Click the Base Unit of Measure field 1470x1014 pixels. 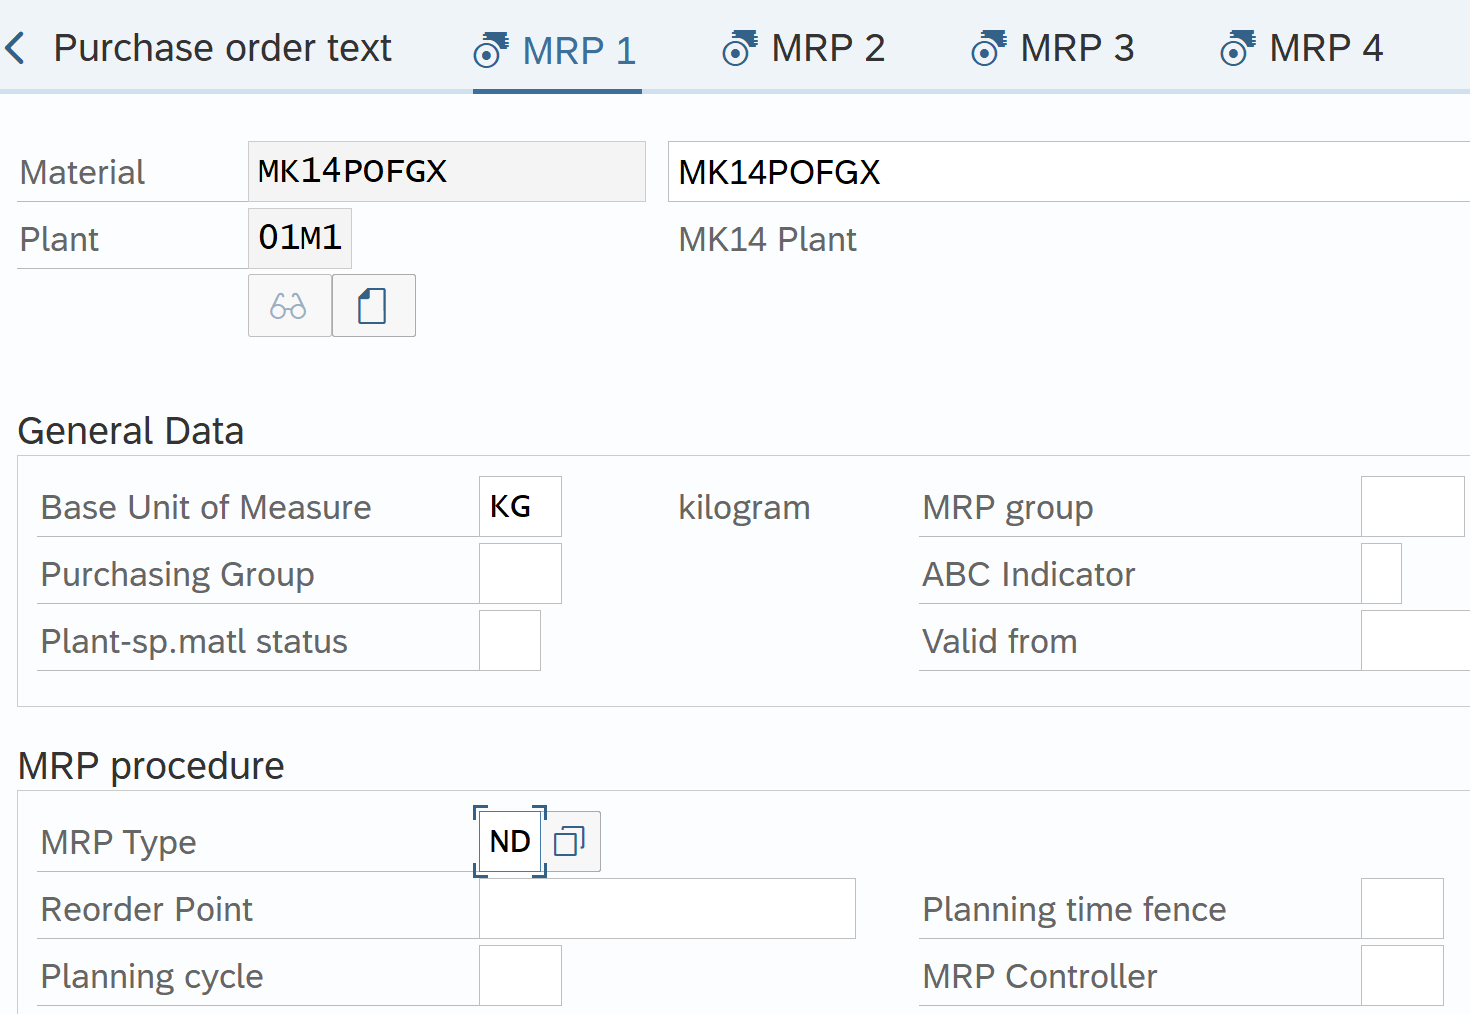click(x=520, y=507)
